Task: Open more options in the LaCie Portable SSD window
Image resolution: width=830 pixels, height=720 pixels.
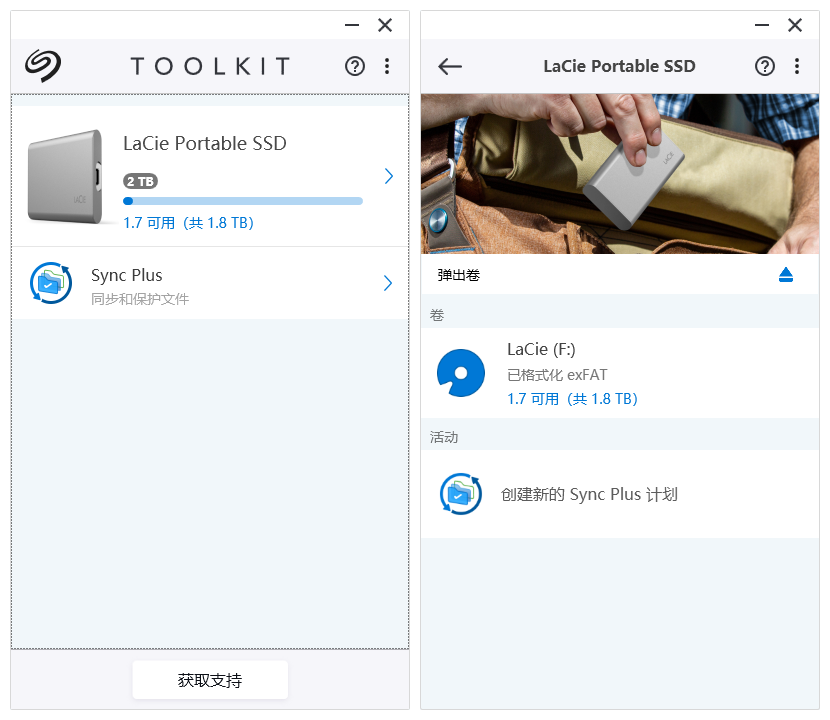Action: click(x=797, y=66)
